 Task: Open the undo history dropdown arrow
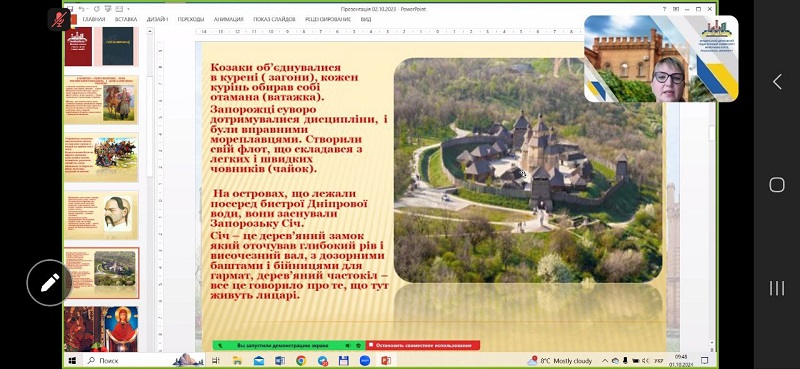click(87, 9)
